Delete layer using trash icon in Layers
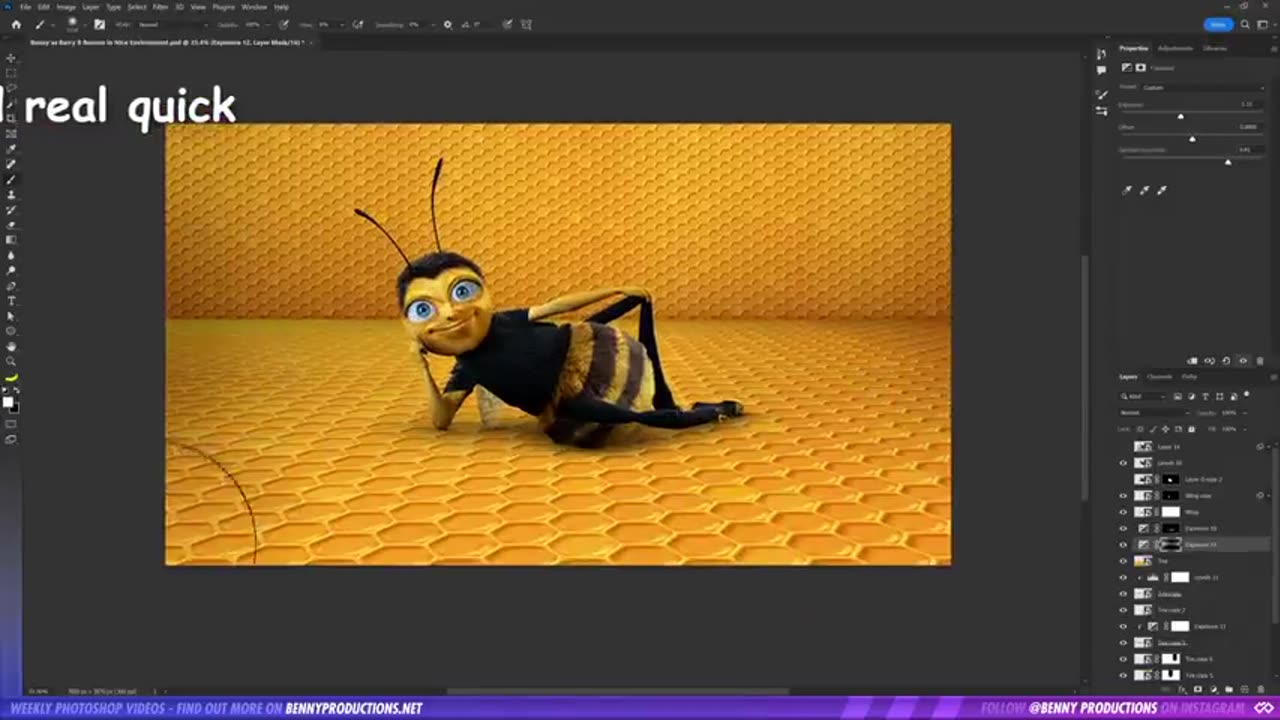 coord(1261,689)
